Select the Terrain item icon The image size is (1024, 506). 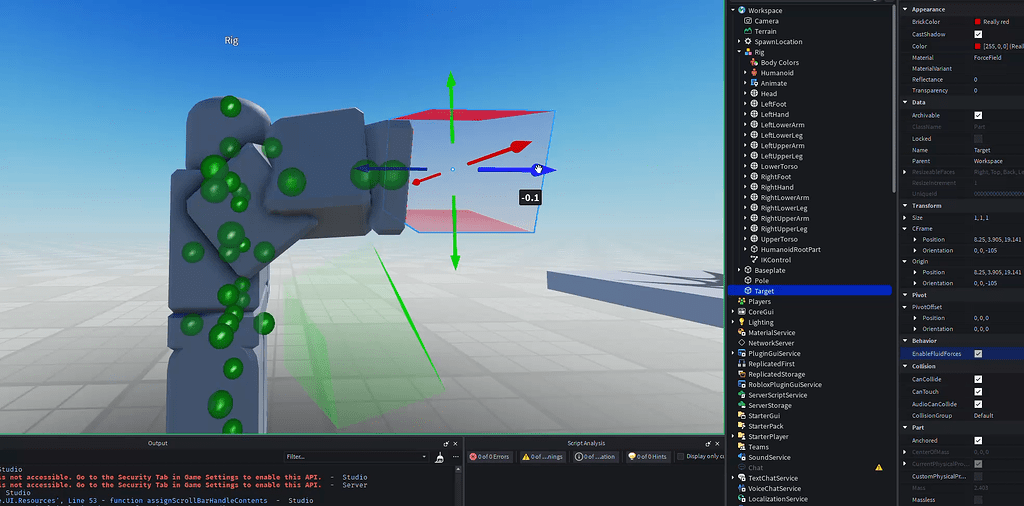click(x=748, y=31)
